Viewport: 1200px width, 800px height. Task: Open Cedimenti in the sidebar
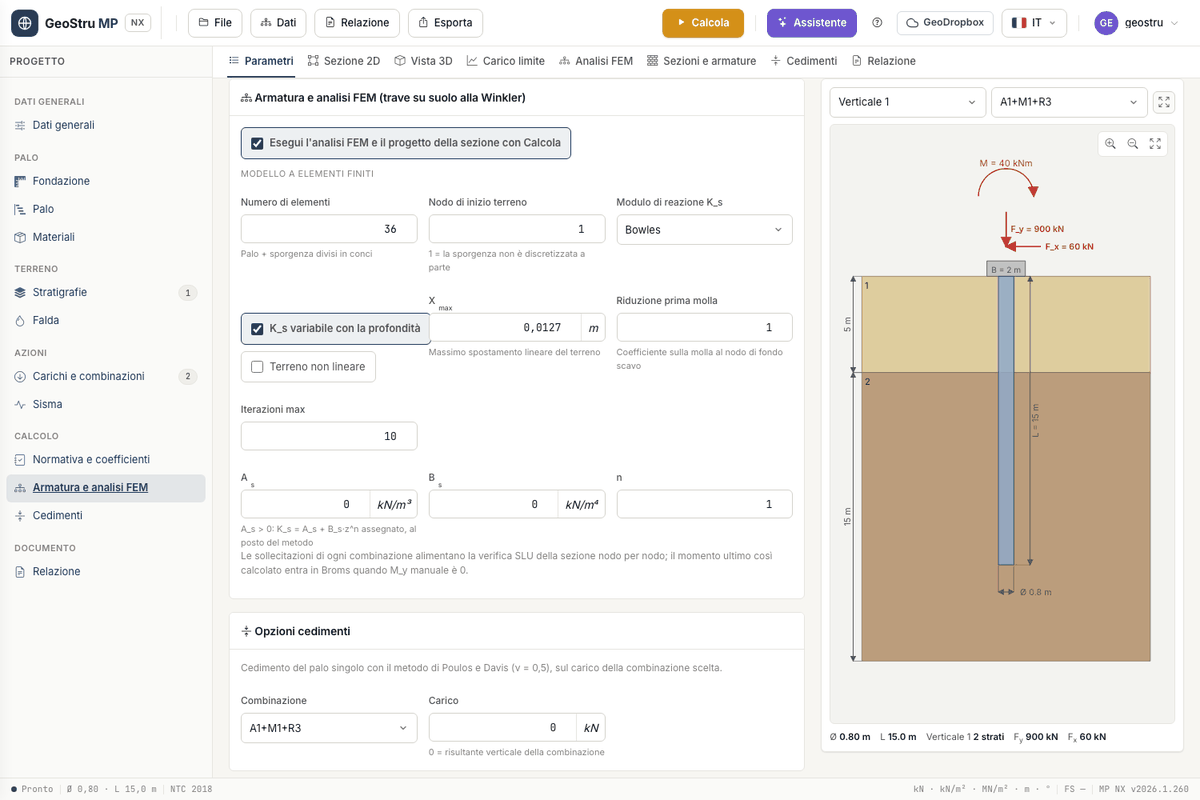[x=106, y=515]
